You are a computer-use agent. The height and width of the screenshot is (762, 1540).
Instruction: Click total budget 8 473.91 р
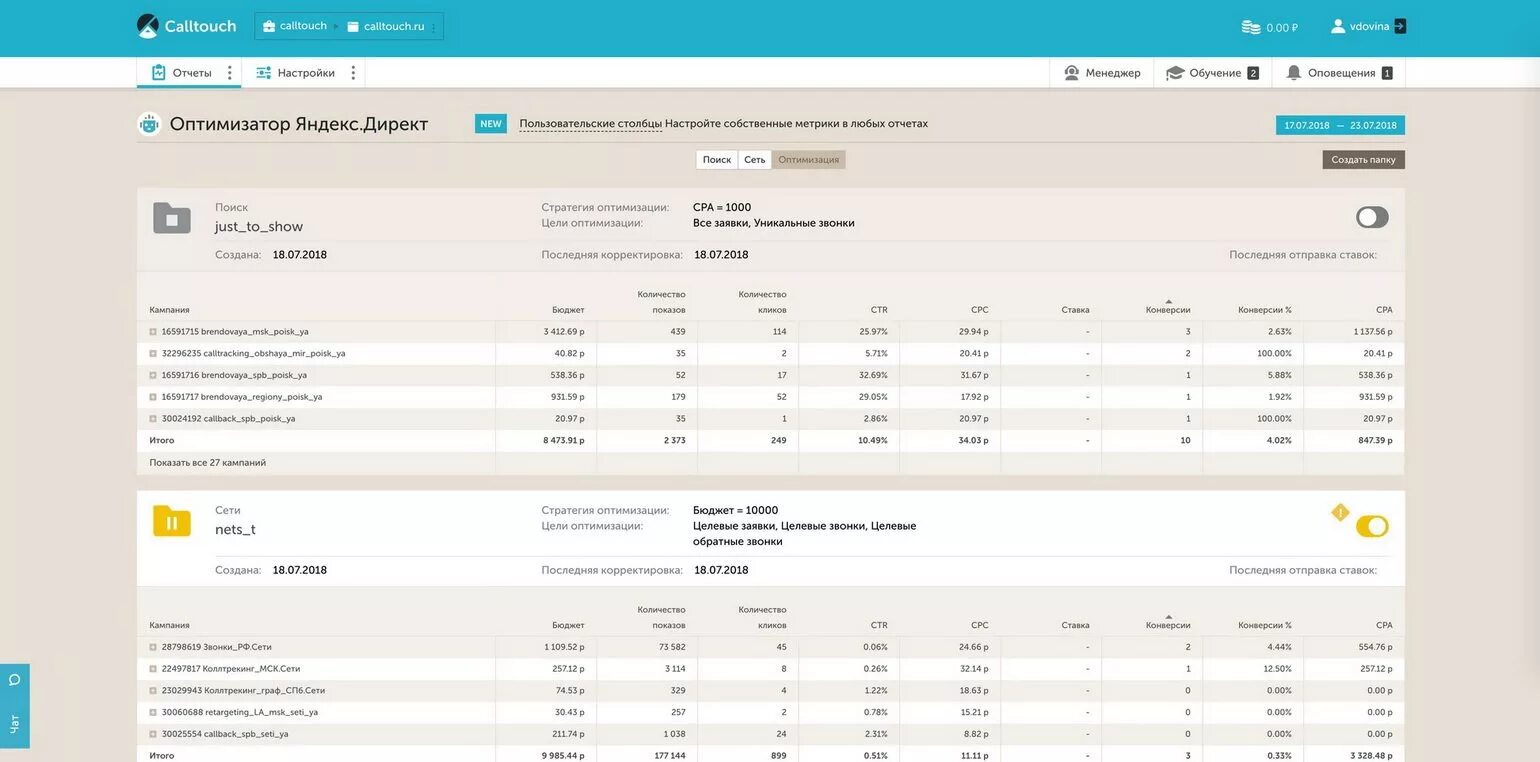(x=564, y=441)
